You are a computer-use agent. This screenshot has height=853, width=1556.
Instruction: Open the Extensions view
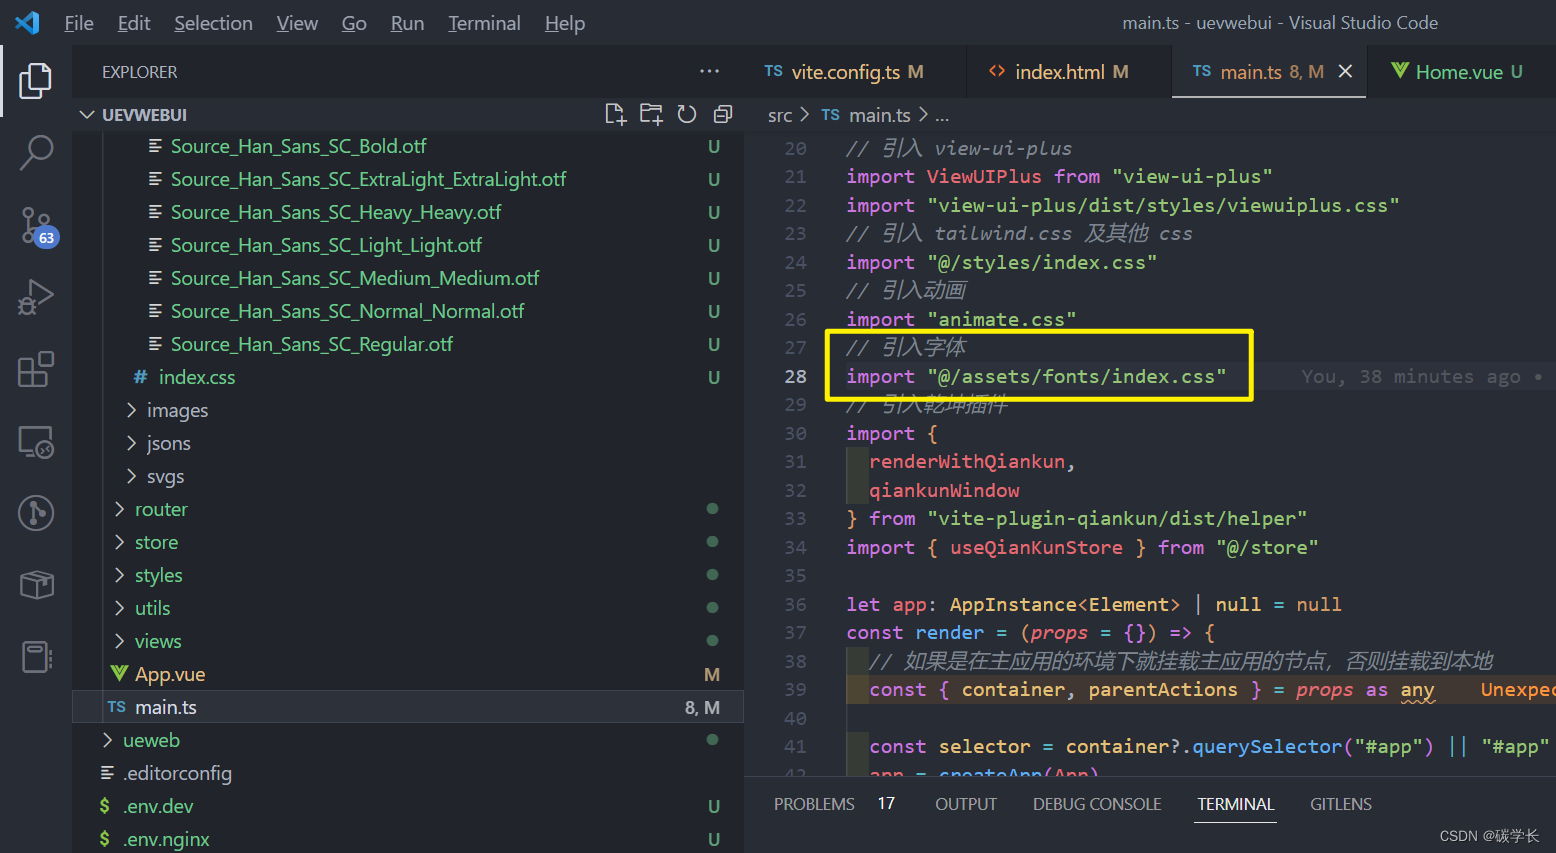coord(36,369)
